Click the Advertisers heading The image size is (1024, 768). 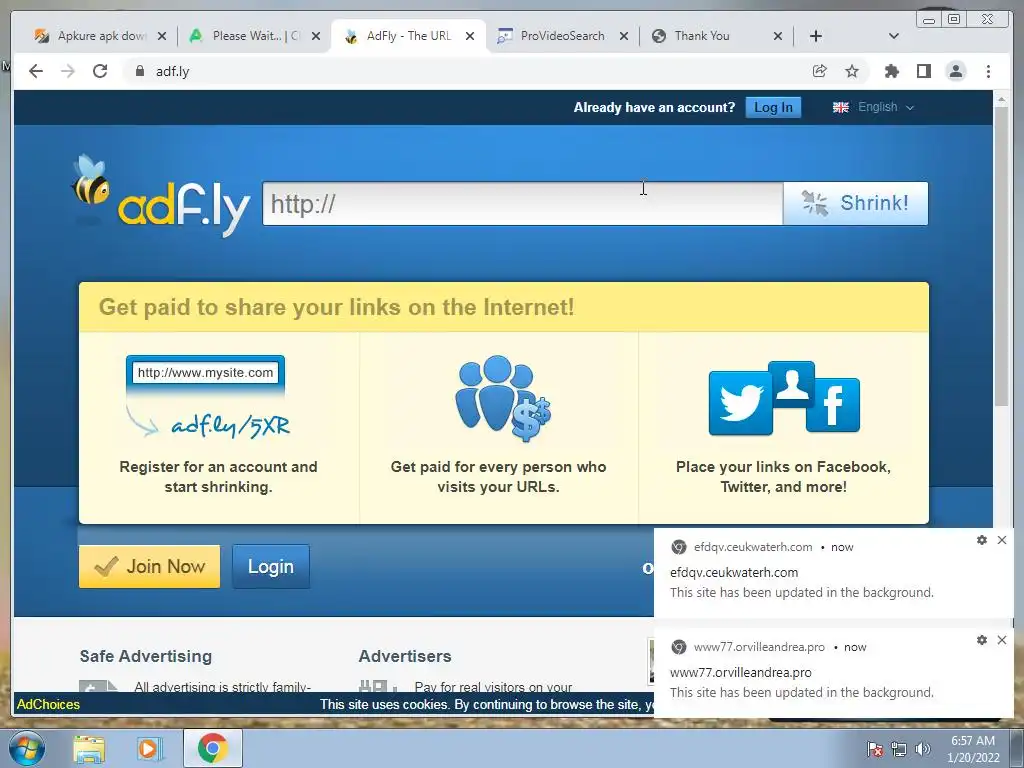click(x=405, y=656)
